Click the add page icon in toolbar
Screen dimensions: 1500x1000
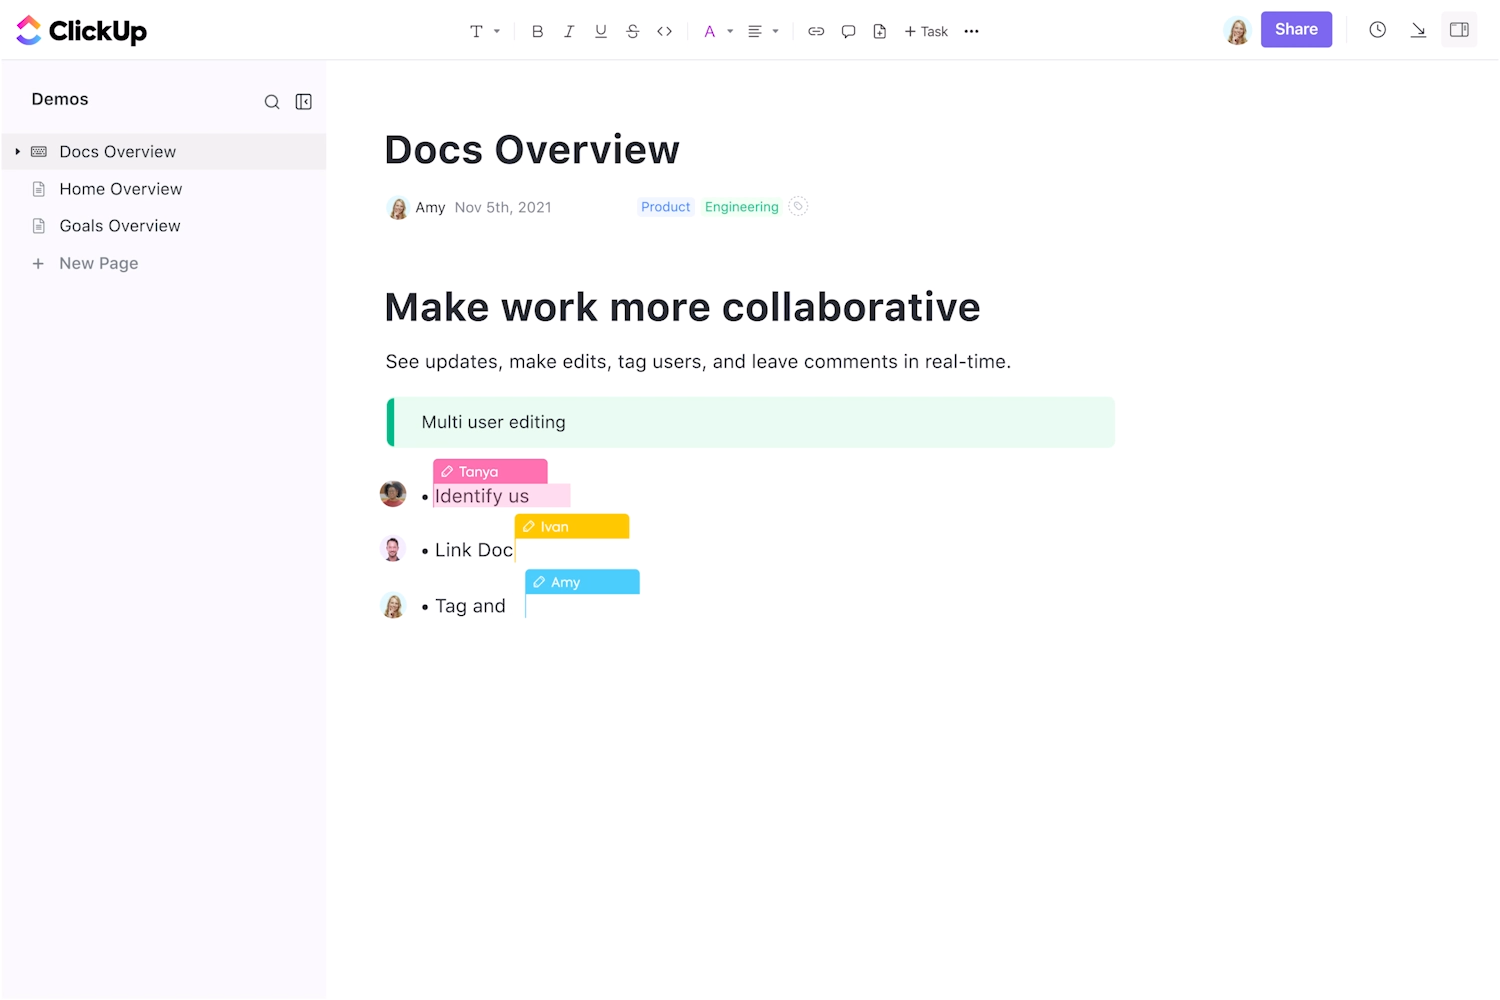[880, 32]
